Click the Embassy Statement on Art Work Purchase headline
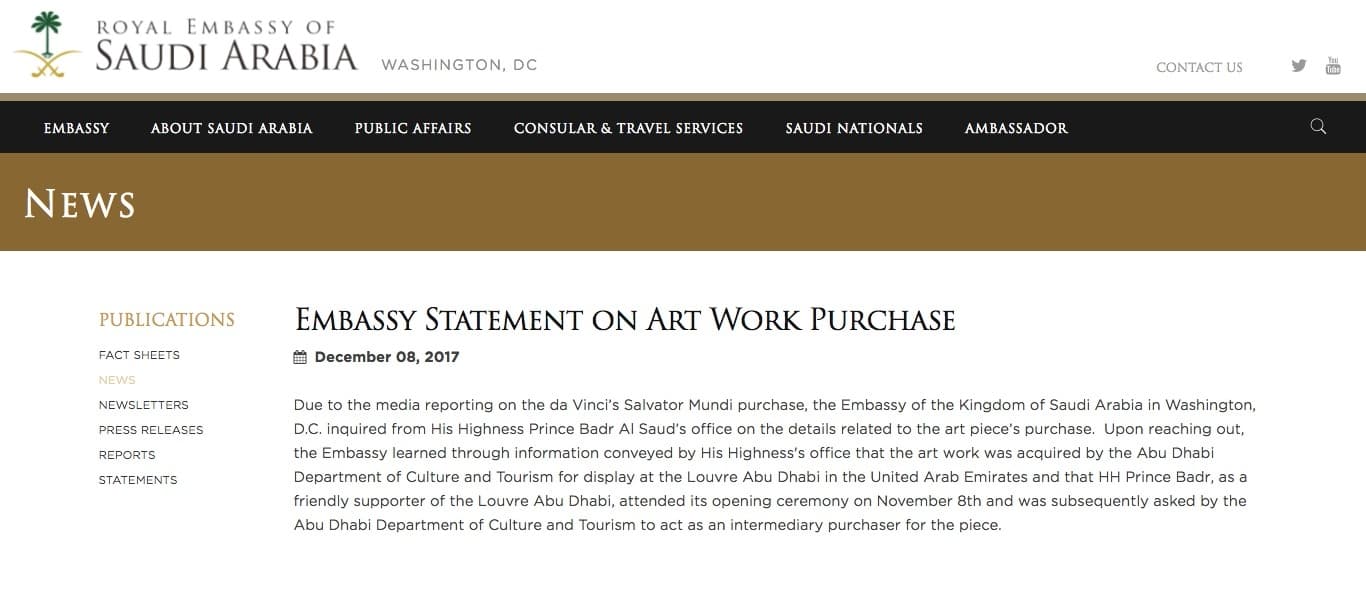 tap(625, 320)
